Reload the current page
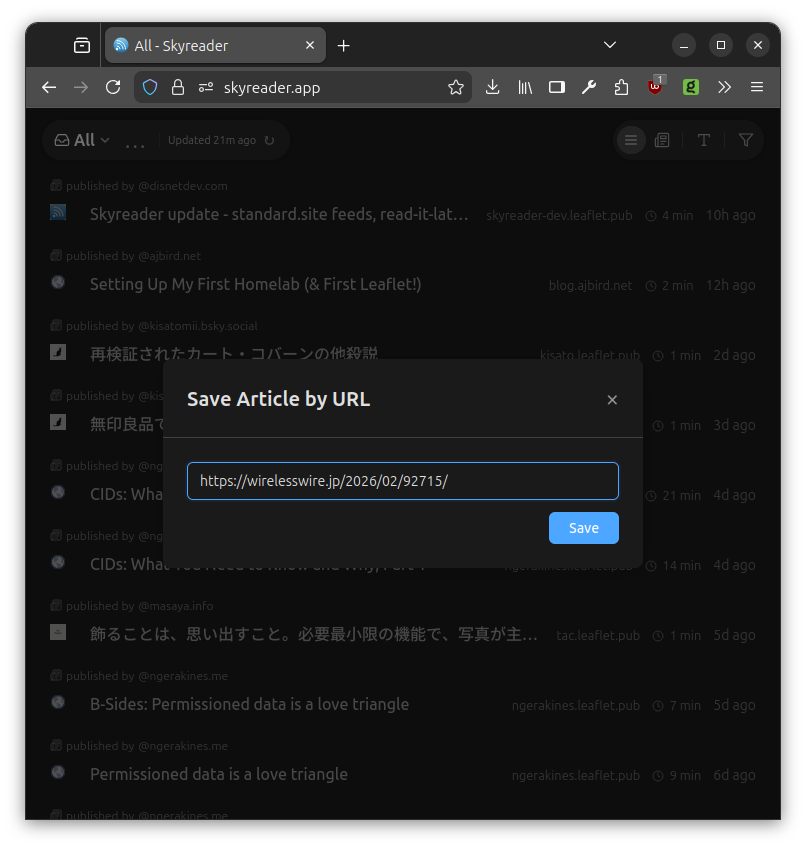Viewport: 806px width, 848px height. click(x=113, y=87)
